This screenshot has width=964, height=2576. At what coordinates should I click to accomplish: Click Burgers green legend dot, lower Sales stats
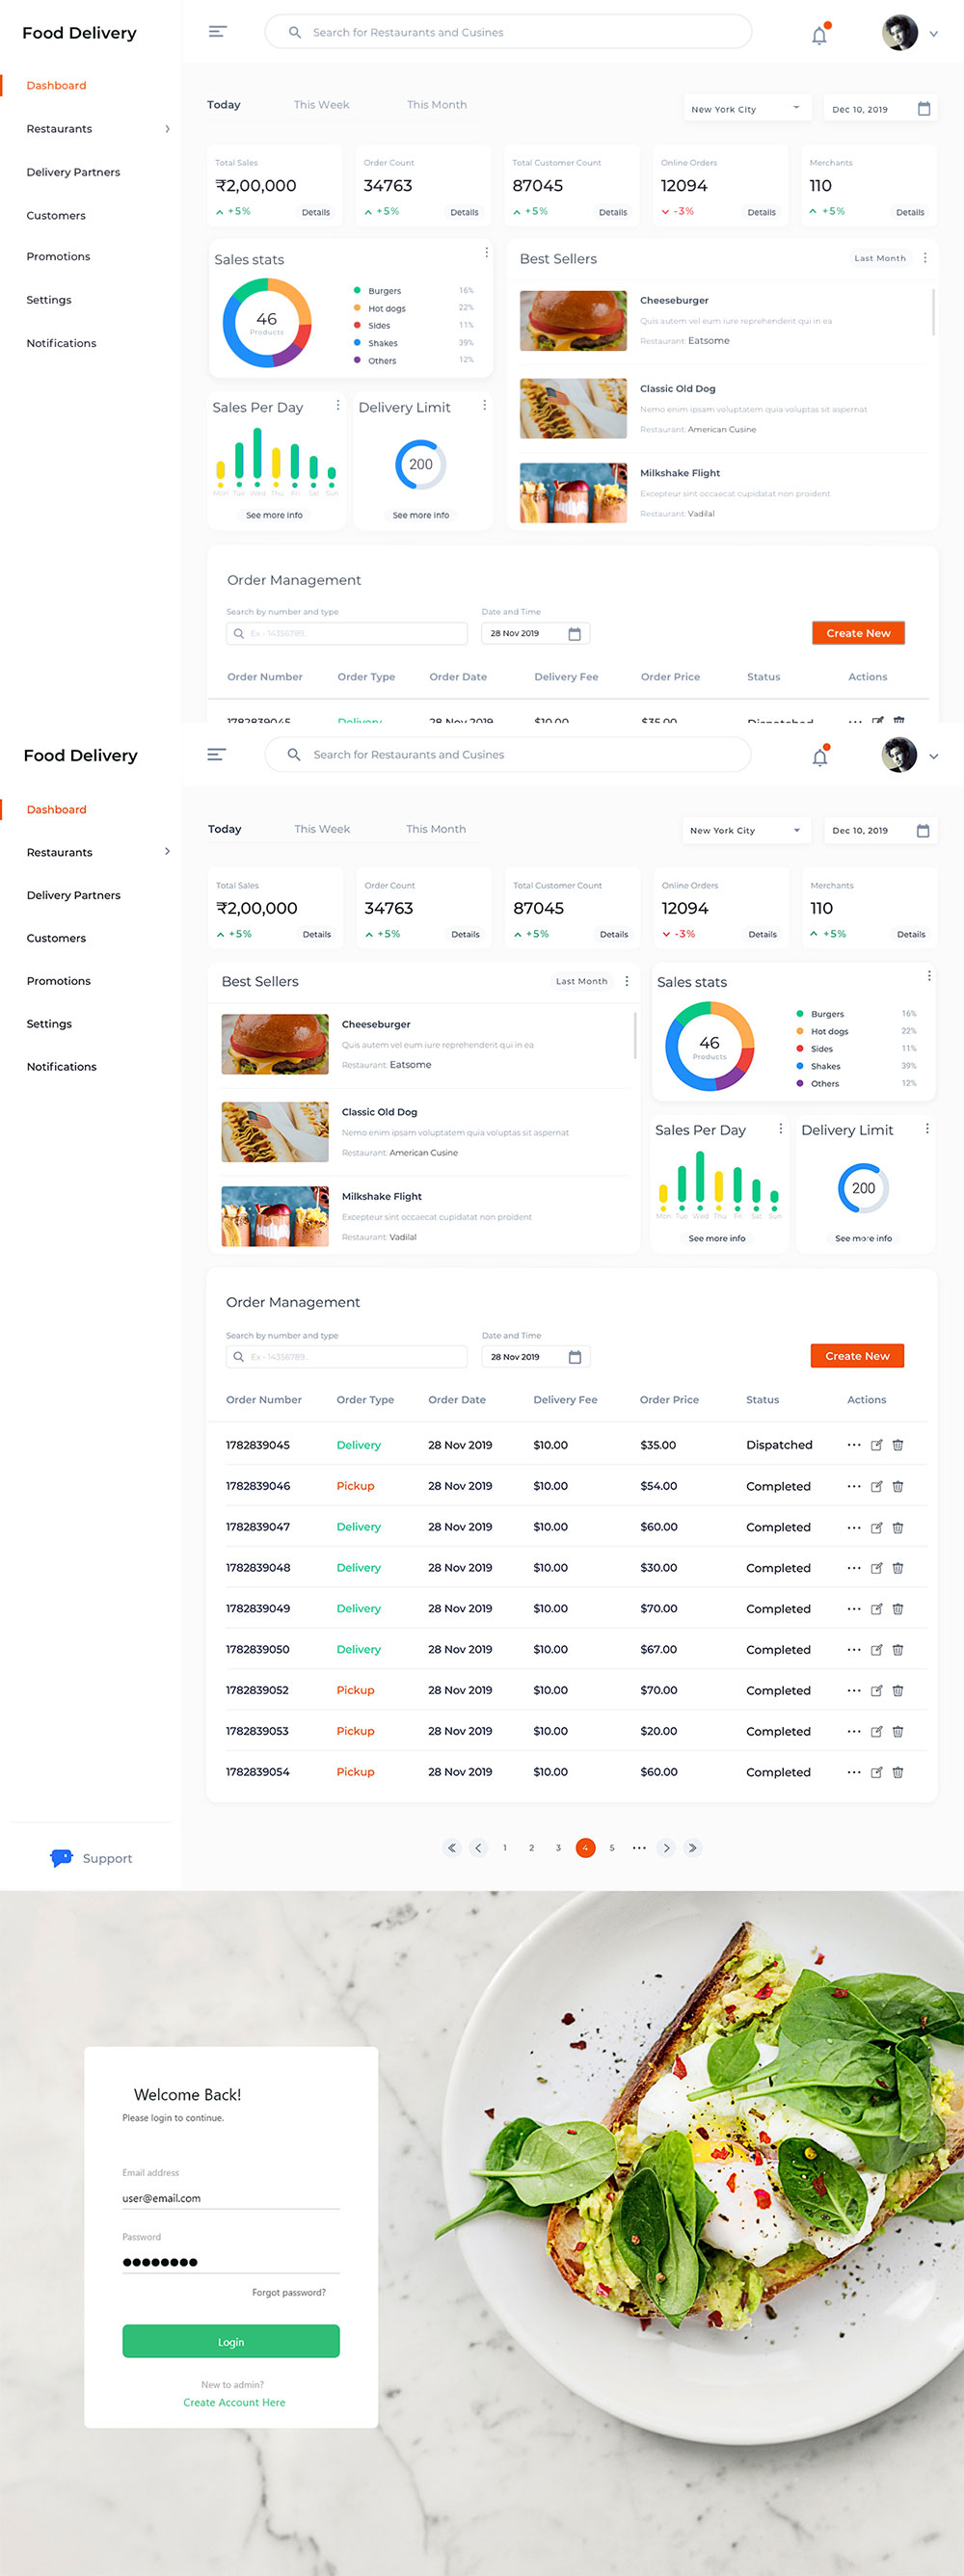coord(800,1014)
